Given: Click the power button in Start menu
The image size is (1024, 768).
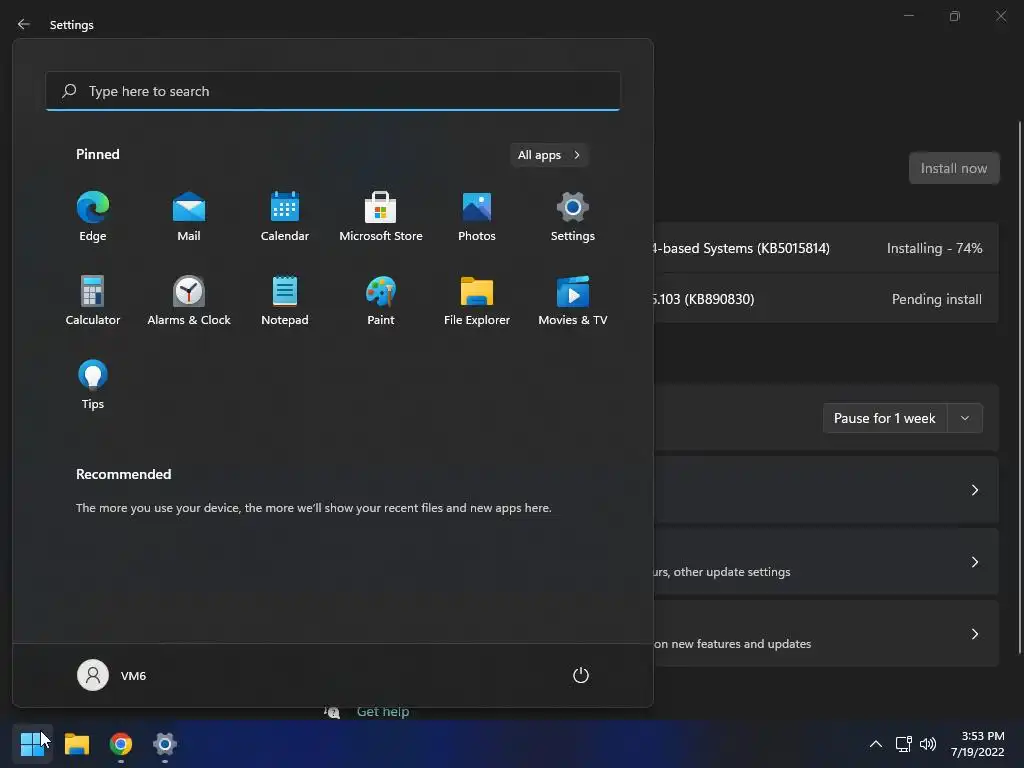Looking at the screenshot, I should 581,675.
